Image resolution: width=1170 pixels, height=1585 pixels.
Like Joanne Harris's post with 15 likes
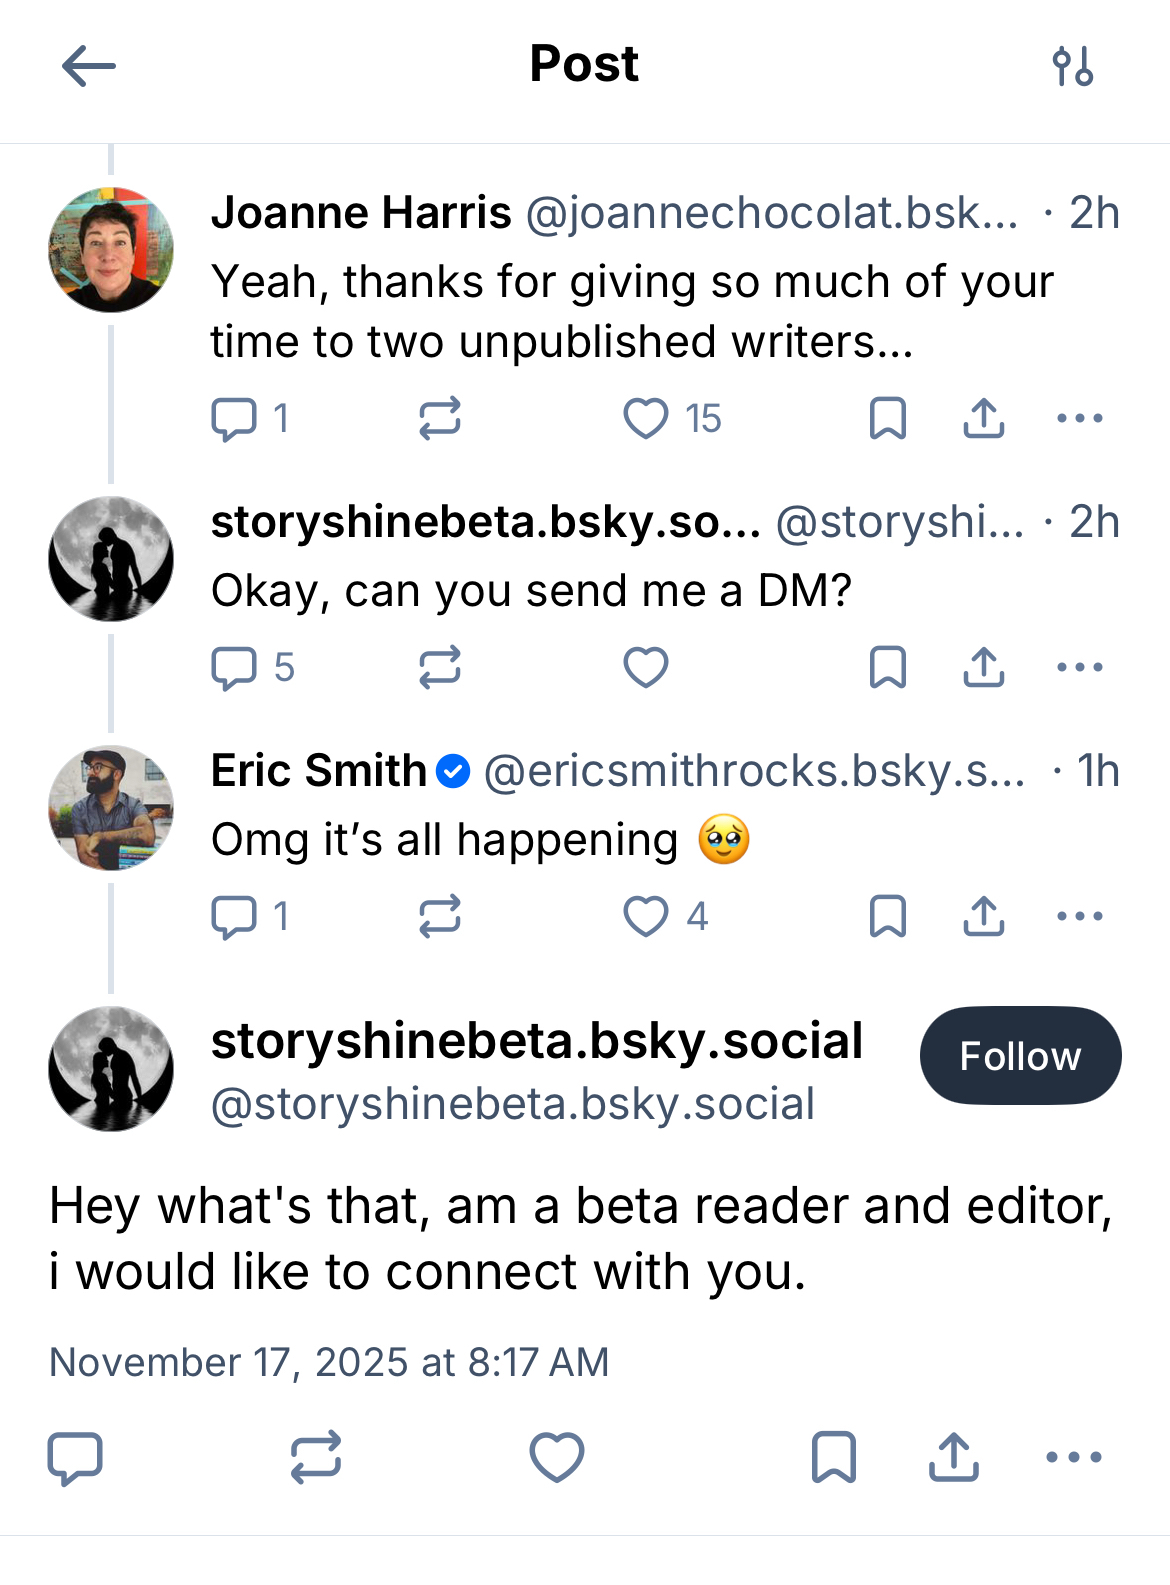(646, 419)
